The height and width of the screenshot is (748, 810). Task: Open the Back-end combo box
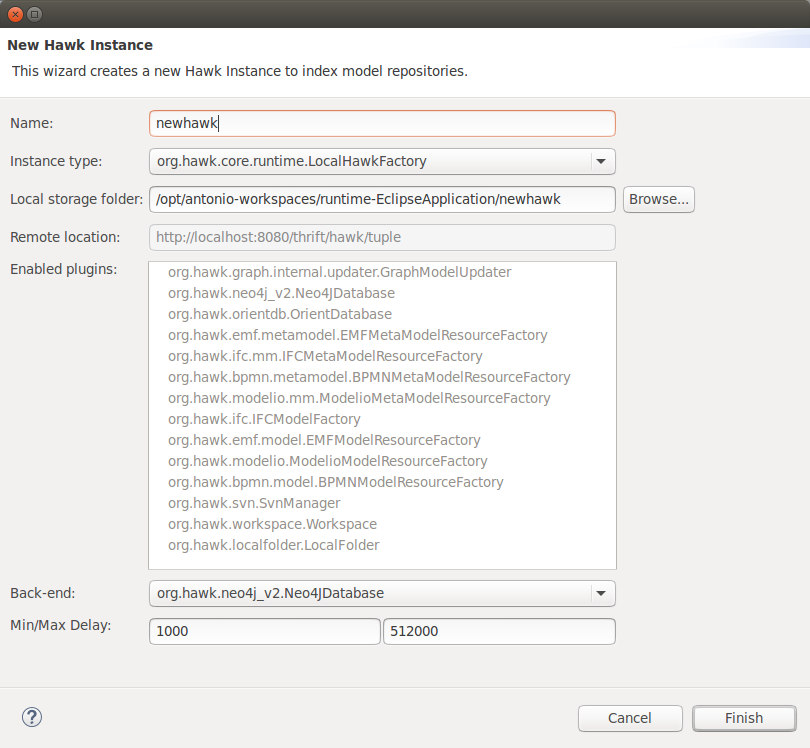382,593
